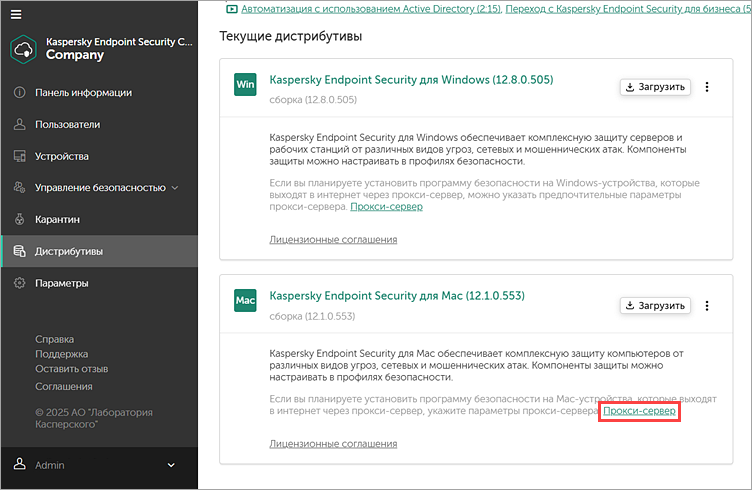Open three-dot menu for Windows distributive
752x490 pixels.
coord(706,87)
